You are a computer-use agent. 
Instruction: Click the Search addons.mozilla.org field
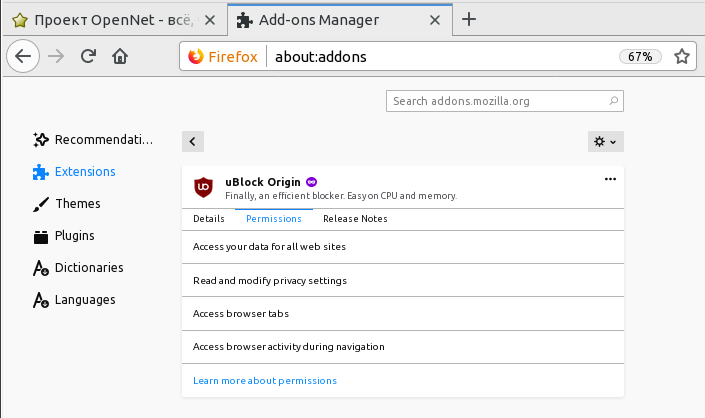498,101
